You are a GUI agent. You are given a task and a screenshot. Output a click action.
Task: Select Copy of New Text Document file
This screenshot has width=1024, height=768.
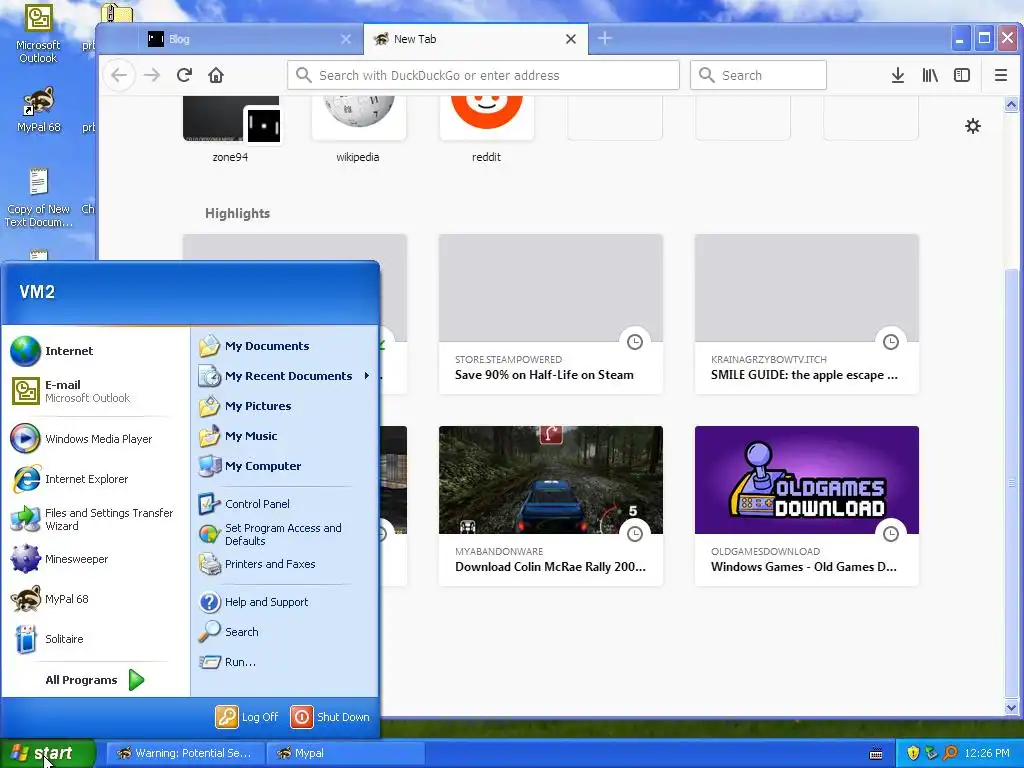coord(39,197)
